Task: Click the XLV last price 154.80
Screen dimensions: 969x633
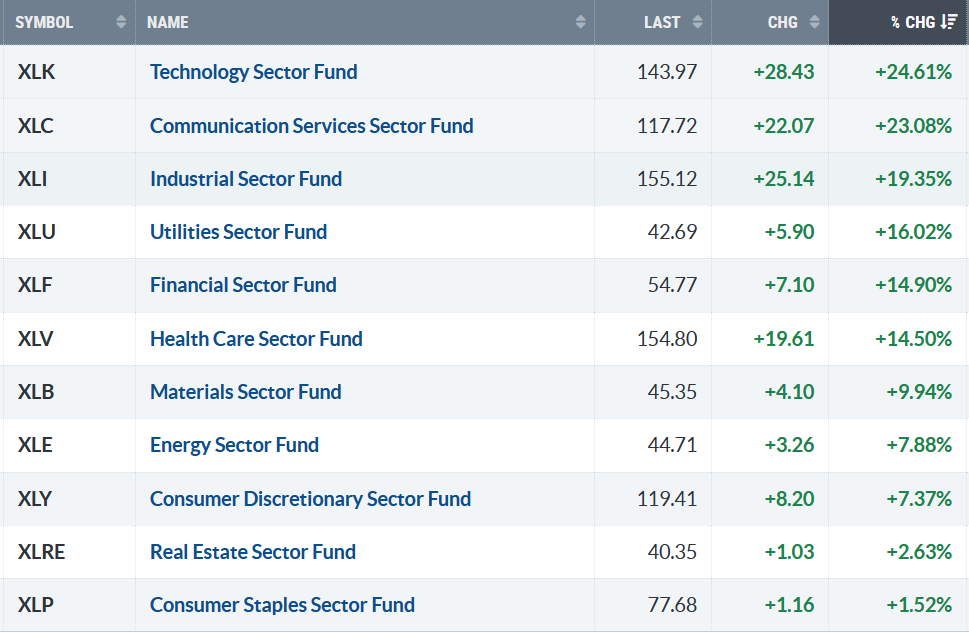Action: click(667, 339)
